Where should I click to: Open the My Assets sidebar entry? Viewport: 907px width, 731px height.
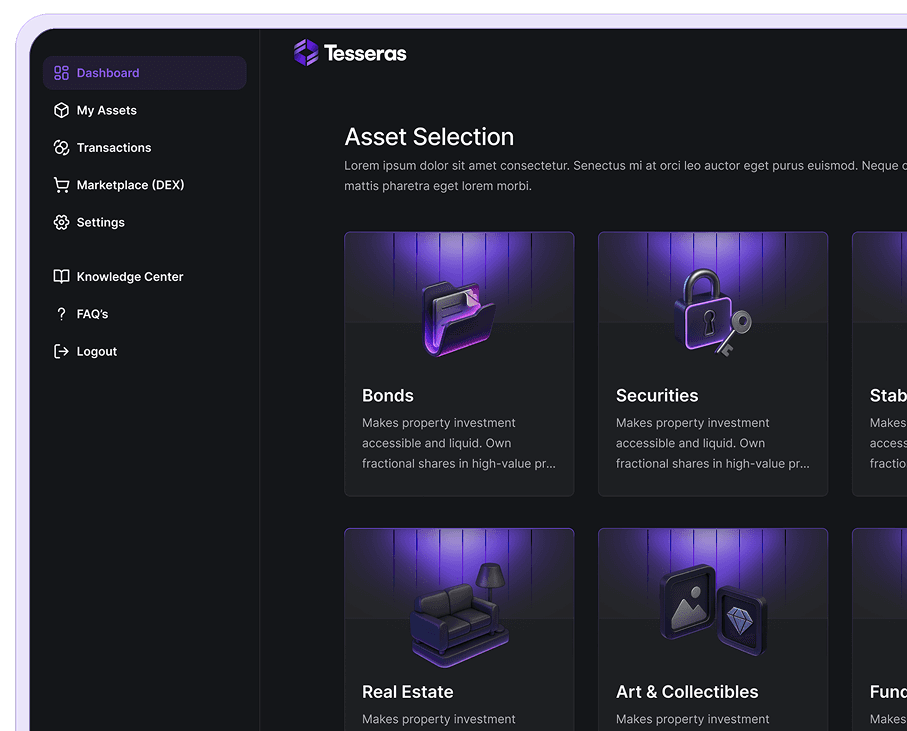(x=108, y=110)
